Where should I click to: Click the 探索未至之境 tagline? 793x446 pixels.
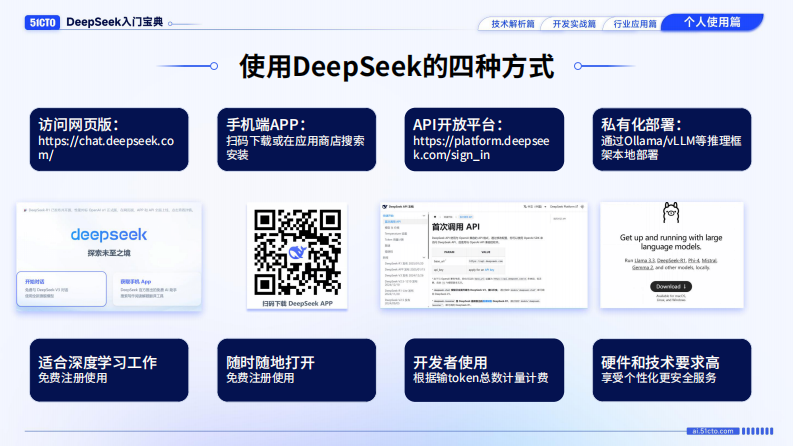point(109,253)
